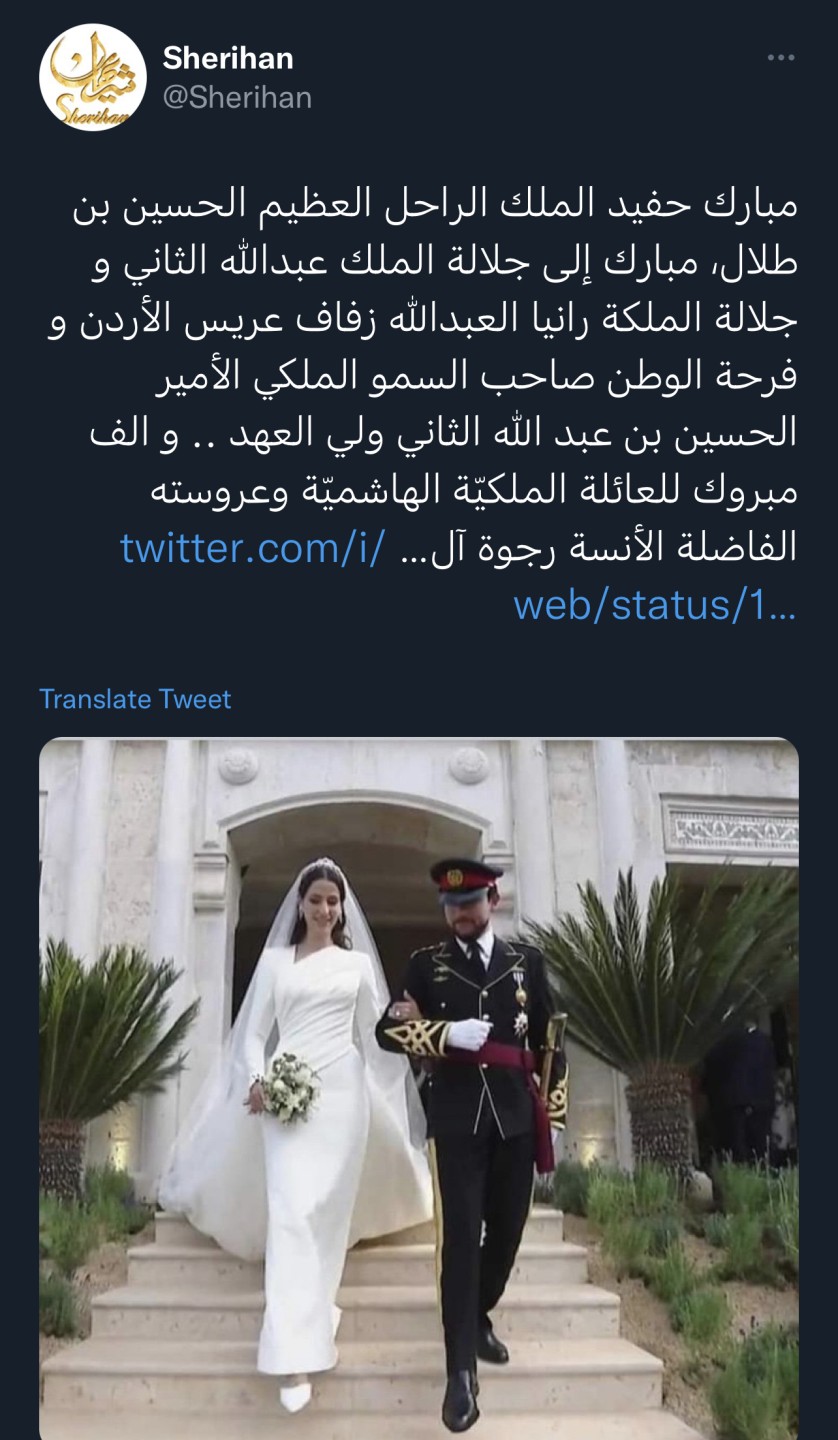
Task: Click the tweet line mentioning الملكة رانيا العبدالله
Action: 423,319
